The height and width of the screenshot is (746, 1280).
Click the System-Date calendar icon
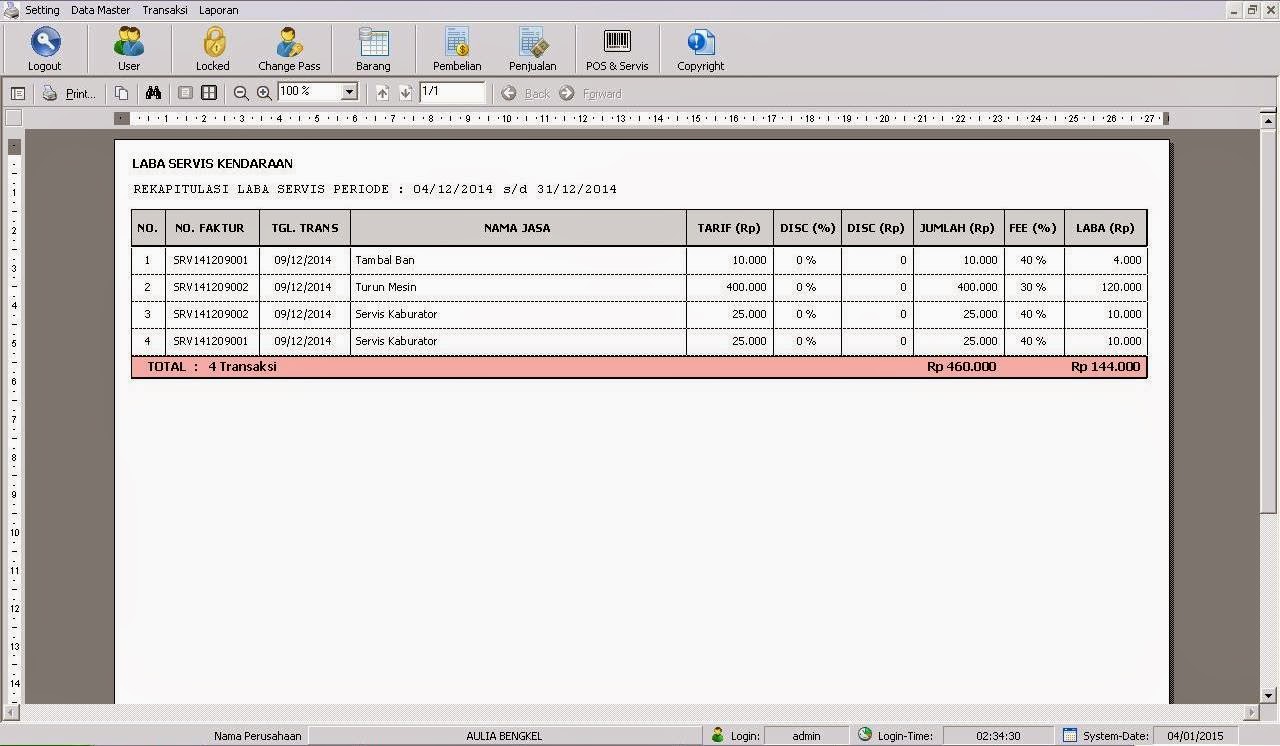pyautogui.click(x=1070, y=735)
